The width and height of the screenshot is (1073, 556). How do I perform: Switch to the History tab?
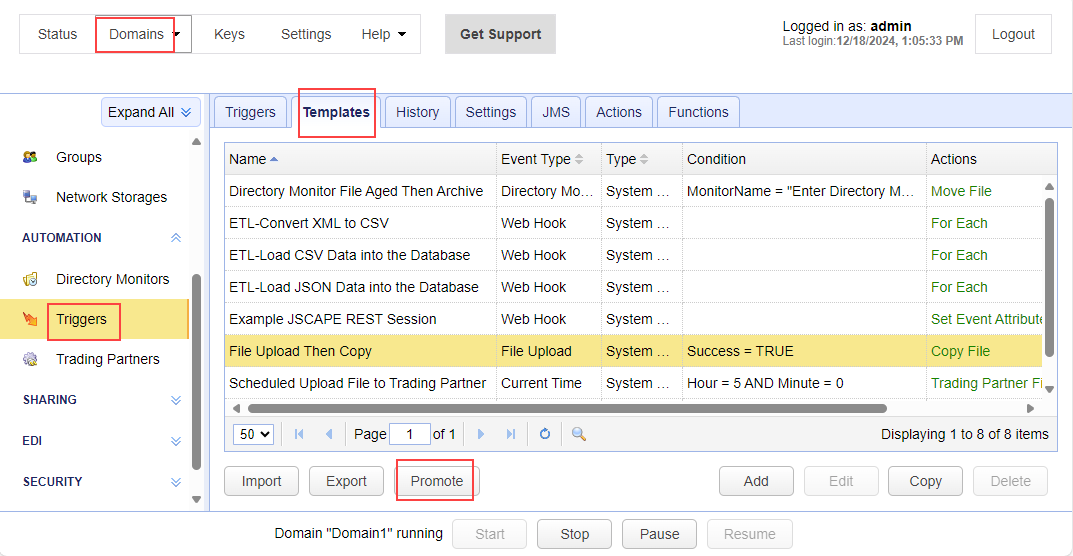[x=417, y=112]
